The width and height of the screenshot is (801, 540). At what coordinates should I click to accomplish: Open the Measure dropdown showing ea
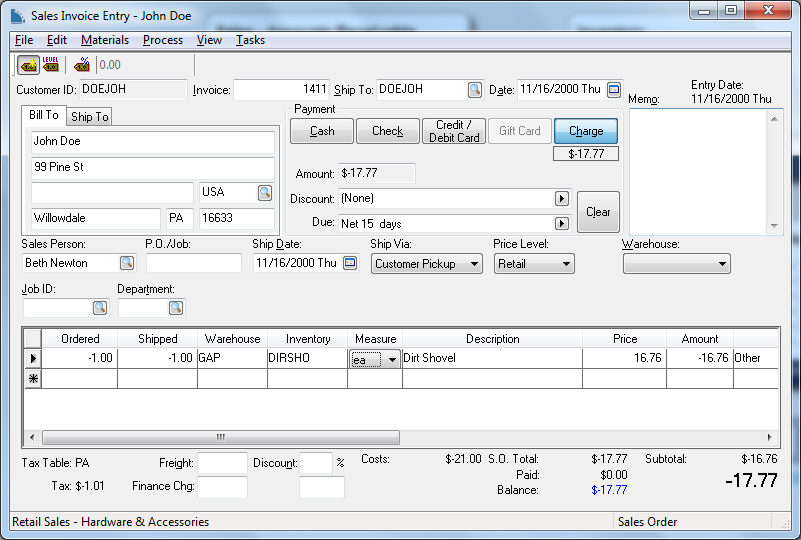tap(392, 359)
